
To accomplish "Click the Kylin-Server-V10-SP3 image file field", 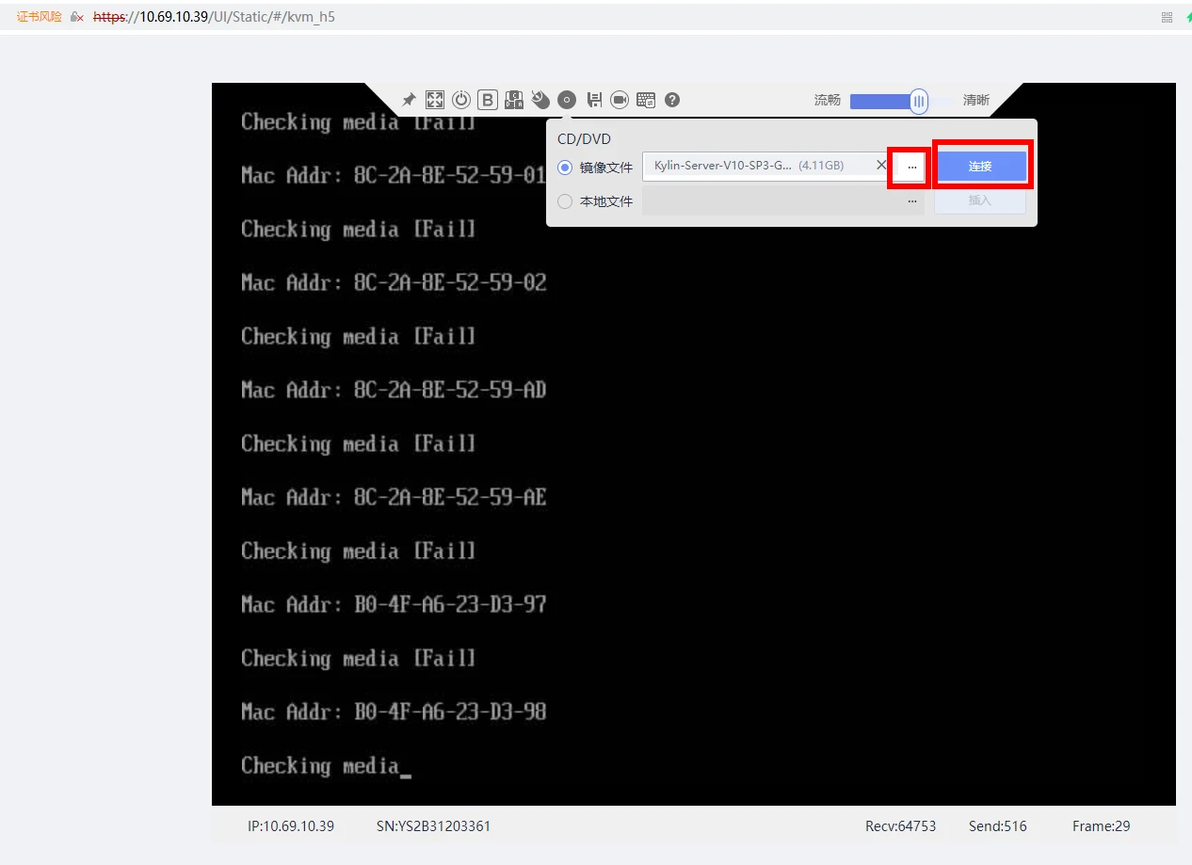I will [x=760, y=166].
